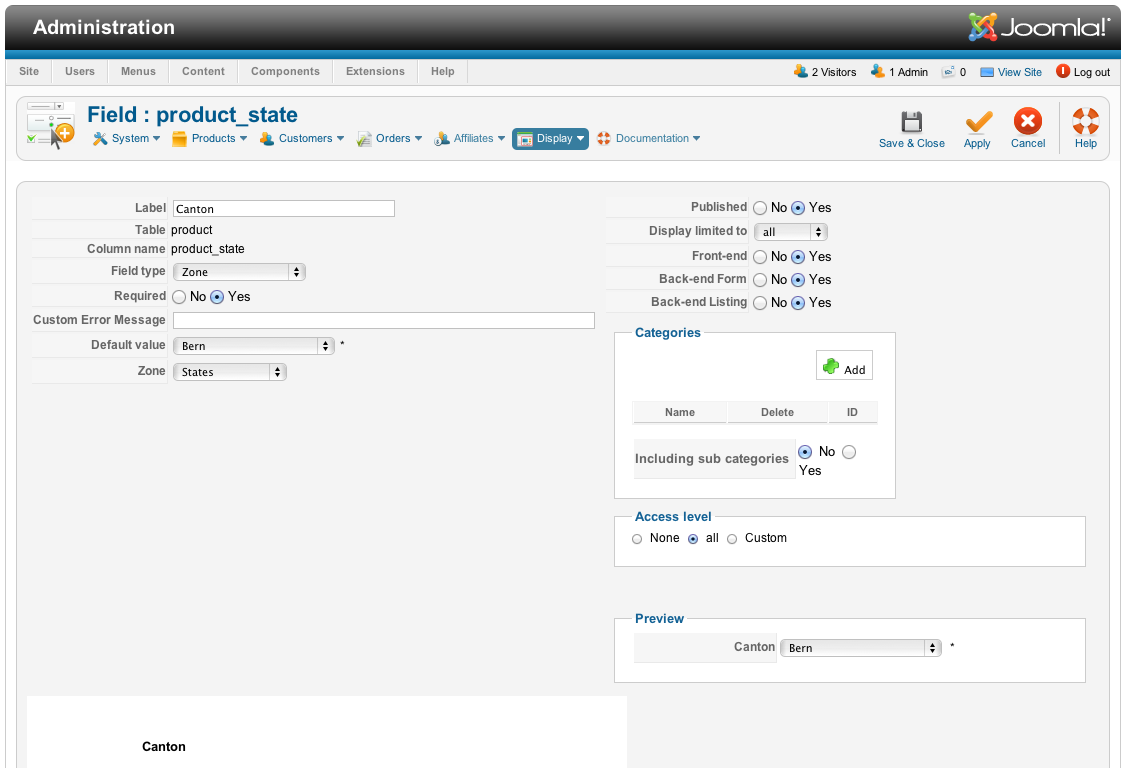Click the Documentation menu link
Screen dimensions: 1123x768
tap(652, 138)
